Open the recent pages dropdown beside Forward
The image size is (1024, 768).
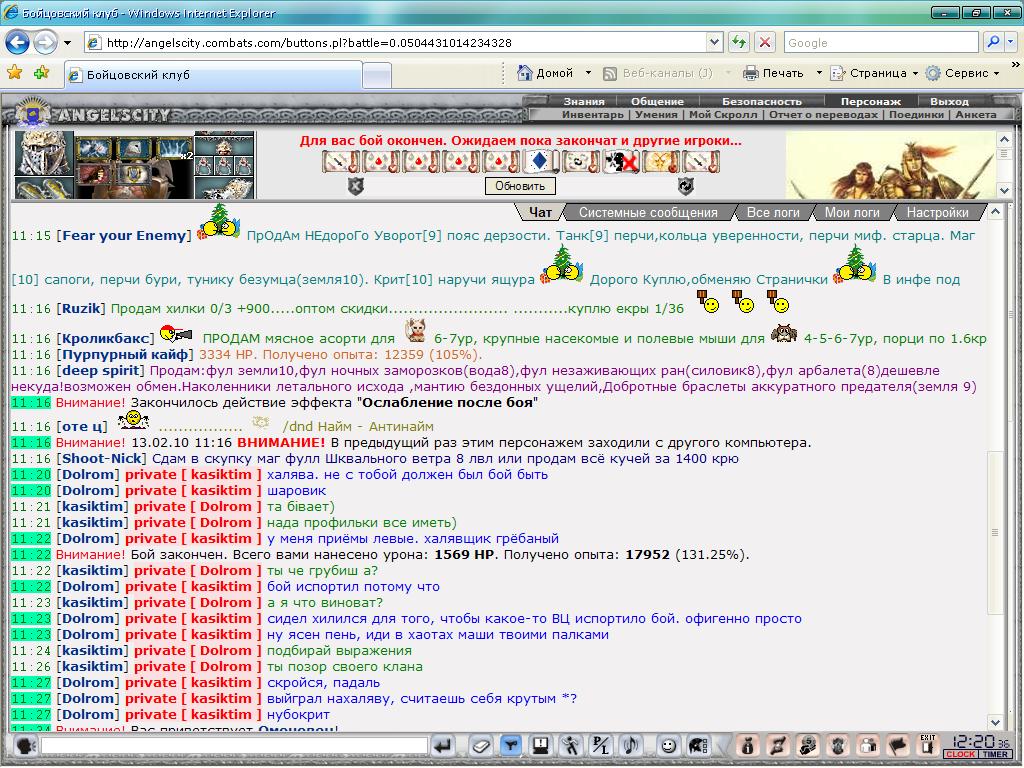67,43
